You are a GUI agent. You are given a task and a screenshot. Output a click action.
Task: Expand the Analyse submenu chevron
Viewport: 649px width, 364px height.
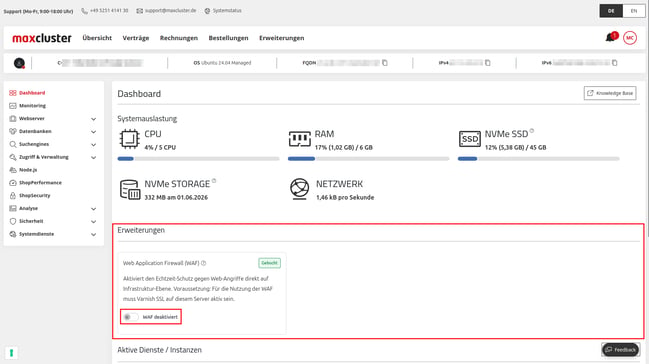[94, 209]
